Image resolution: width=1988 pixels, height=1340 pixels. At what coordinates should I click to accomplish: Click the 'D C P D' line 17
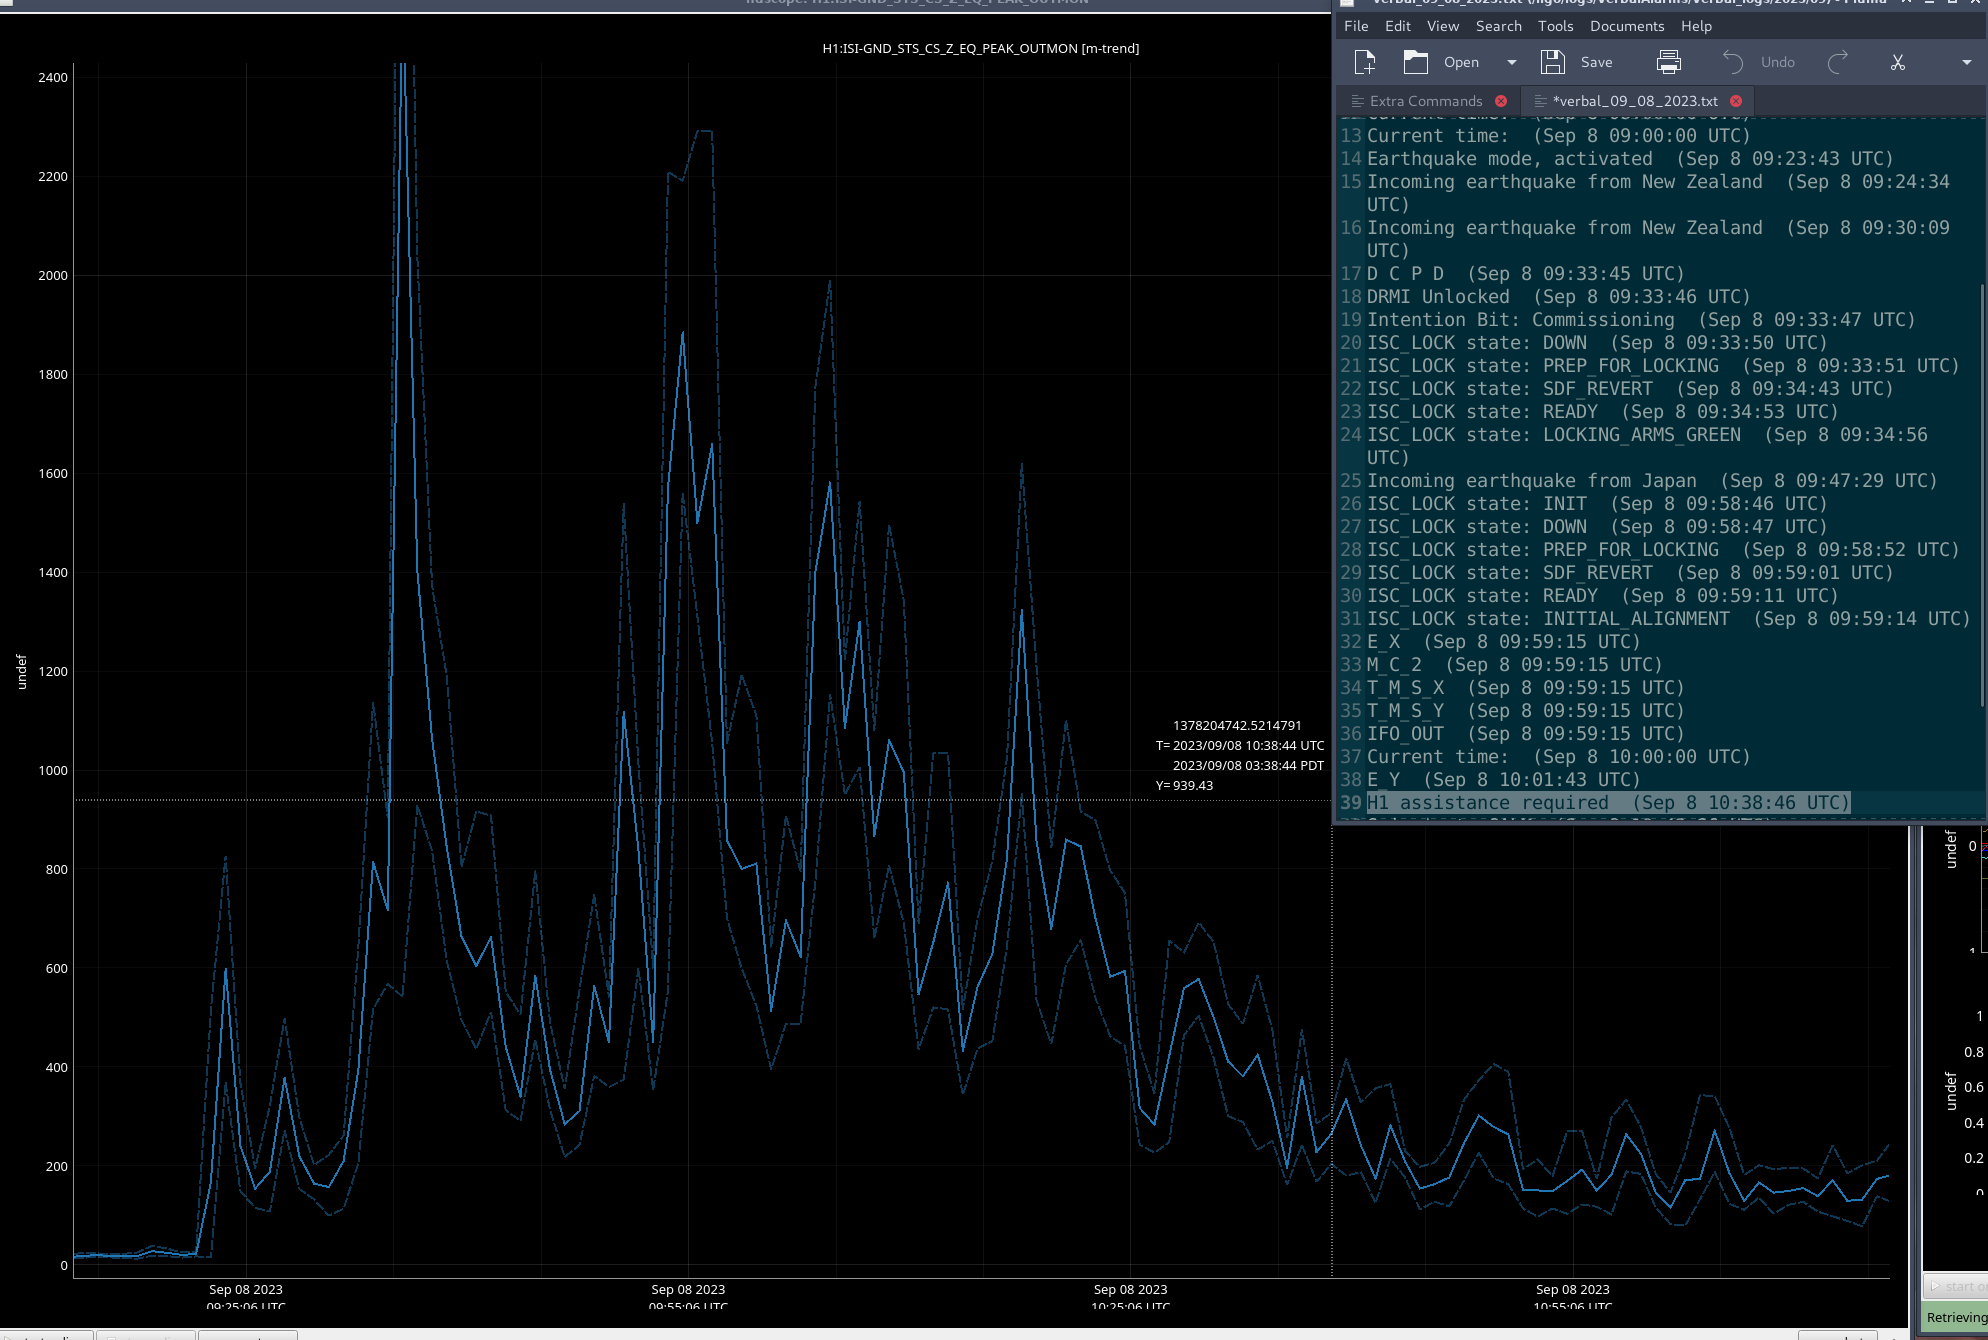click(x=1525, y=274)
